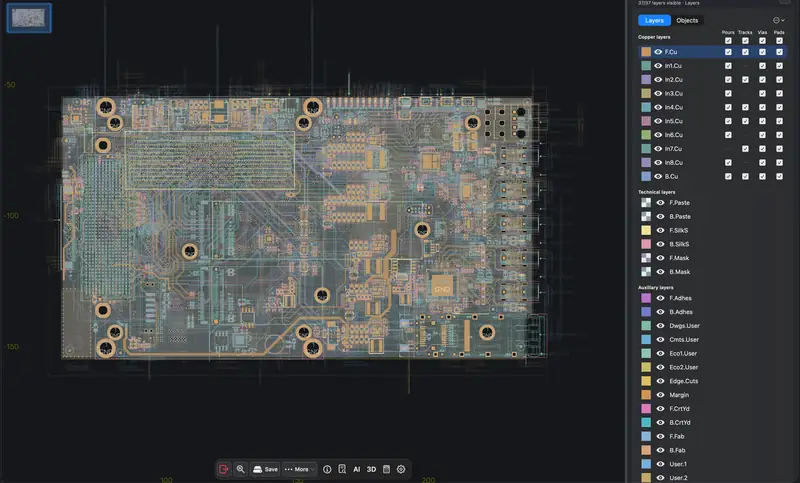
Task: Hide the In1.Cu layer via eye icon
Action: click(x=658, y=66)
